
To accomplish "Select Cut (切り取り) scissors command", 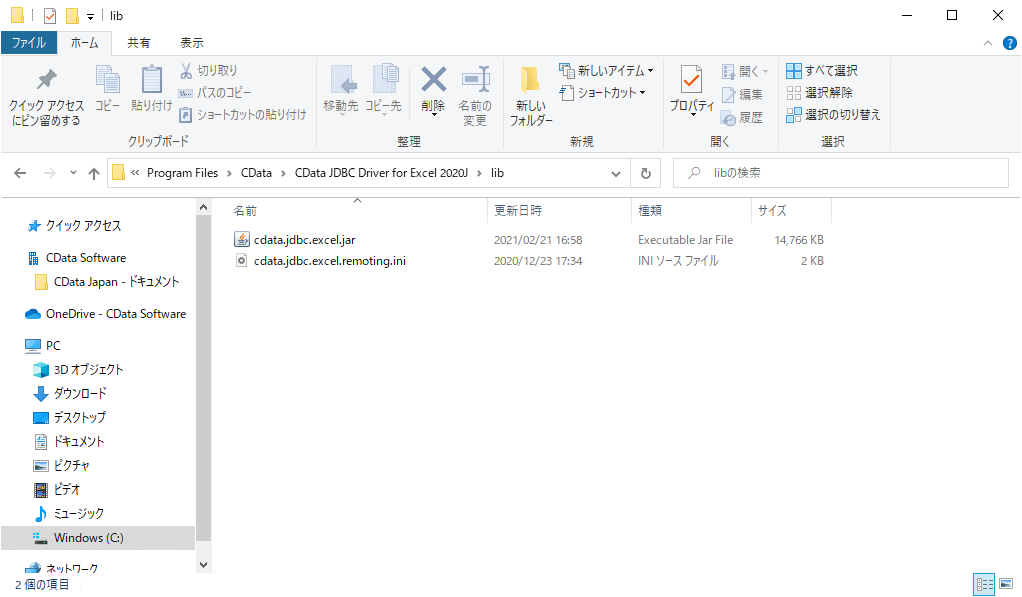I will click(x=209, y=70).
